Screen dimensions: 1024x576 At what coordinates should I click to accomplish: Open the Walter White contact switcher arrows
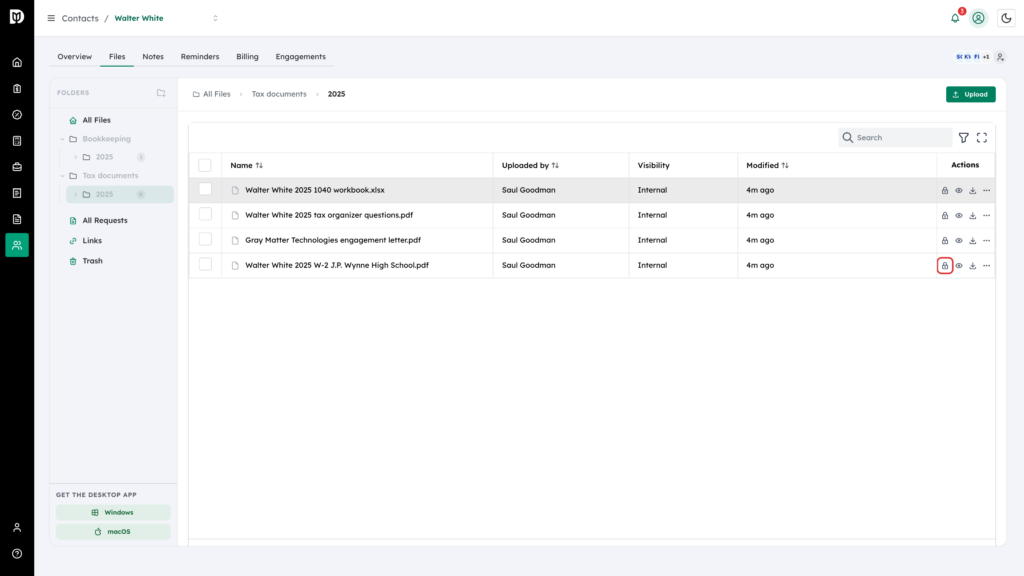click(216, 18)
